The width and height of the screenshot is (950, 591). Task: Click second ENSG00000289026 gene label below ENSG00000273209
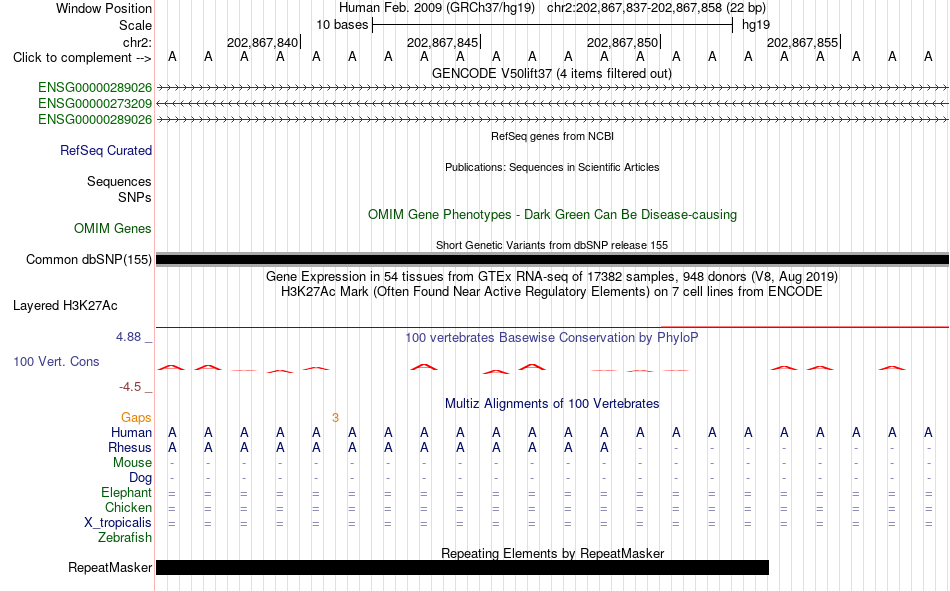point(95,119)
